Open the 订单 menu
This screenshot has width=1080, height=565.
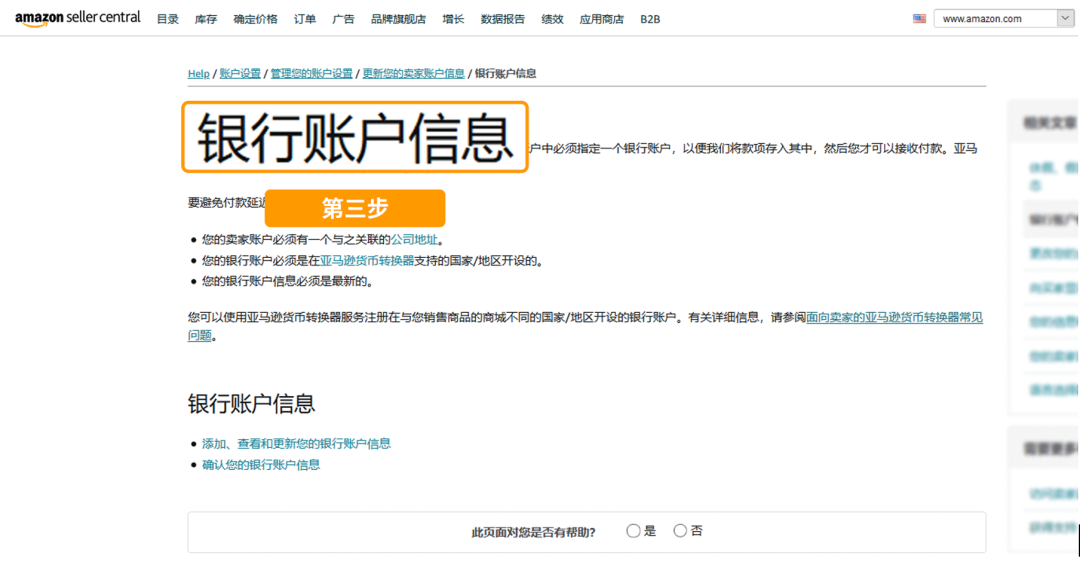tap(305, 19)
